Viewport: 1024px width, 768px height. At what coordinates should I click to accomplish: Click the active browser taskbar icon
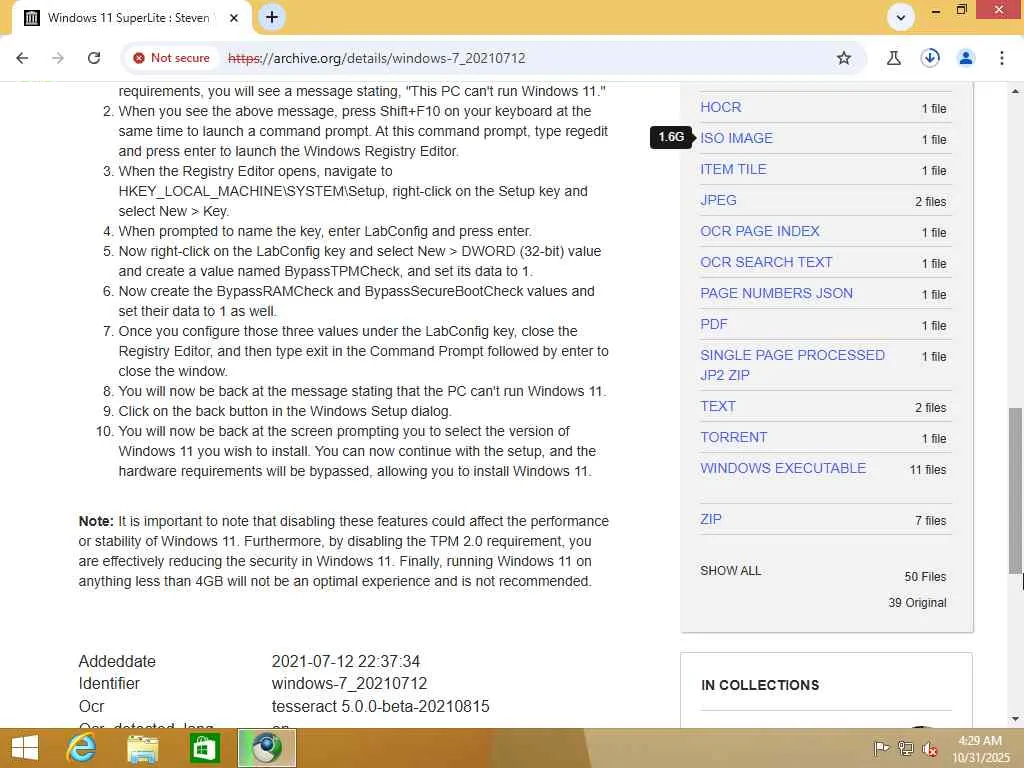[x=266, y=748]
